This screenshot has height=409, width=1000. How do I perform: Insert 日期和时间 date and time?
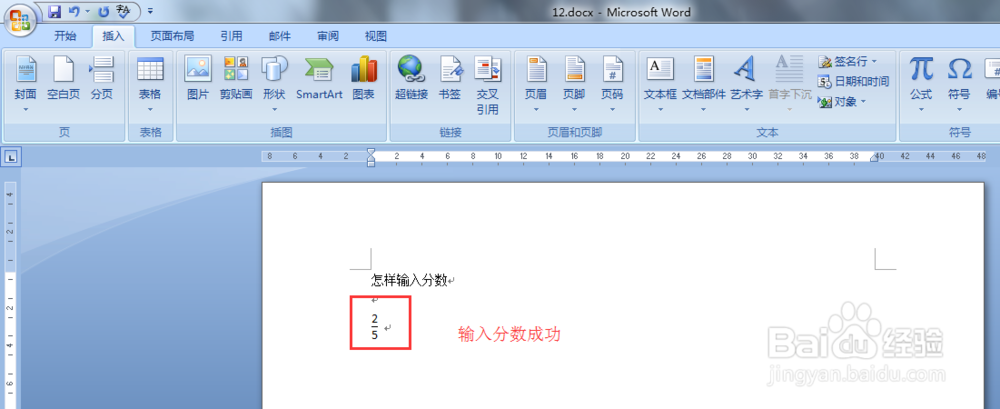coord(853,81)
